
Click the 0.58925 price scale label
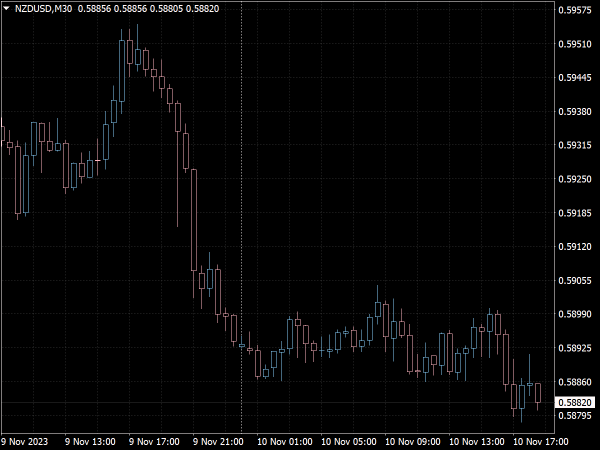575,348
